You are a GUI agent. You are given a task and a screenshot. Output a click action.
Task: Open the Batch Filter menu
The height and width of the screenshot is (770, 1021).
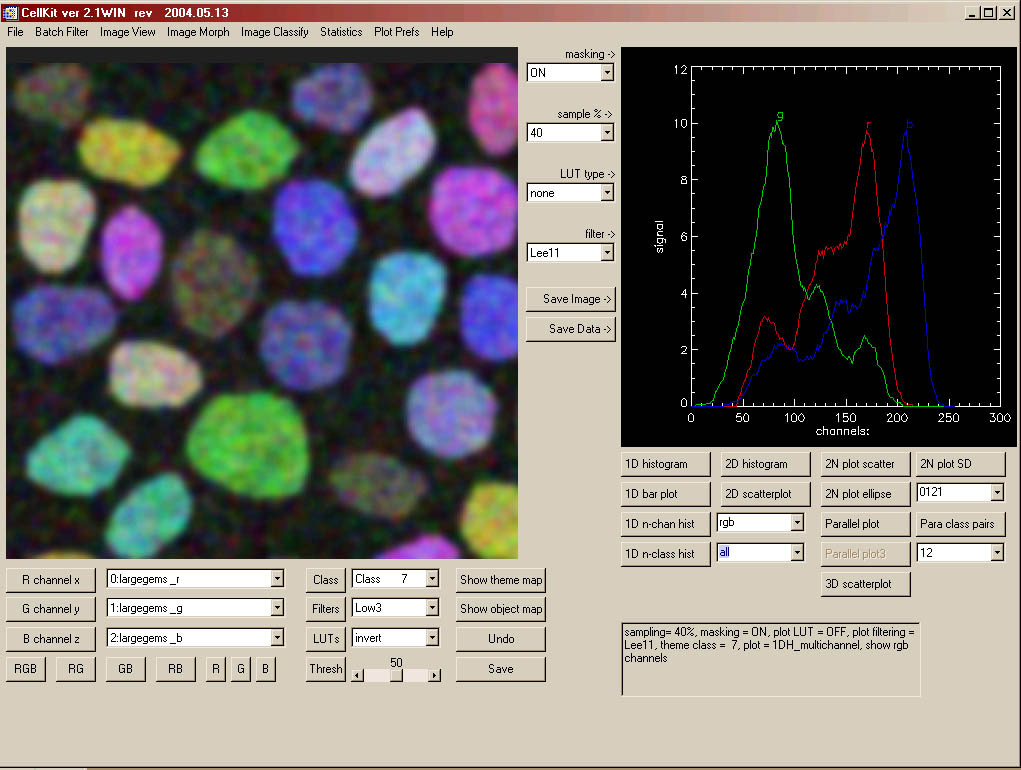click(x=62, y=32)
